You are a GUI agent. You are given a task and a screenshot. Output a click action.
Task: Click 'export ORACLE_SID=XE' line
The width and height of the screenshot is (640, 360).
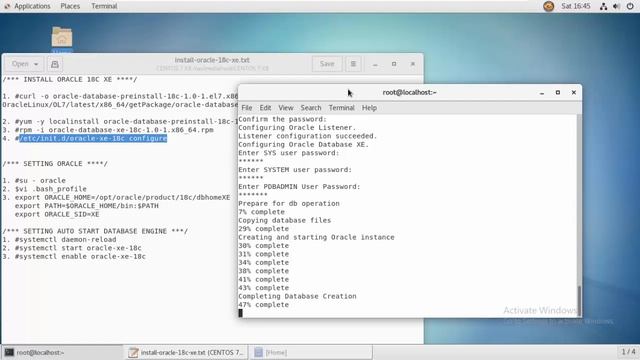click(57, 214)
